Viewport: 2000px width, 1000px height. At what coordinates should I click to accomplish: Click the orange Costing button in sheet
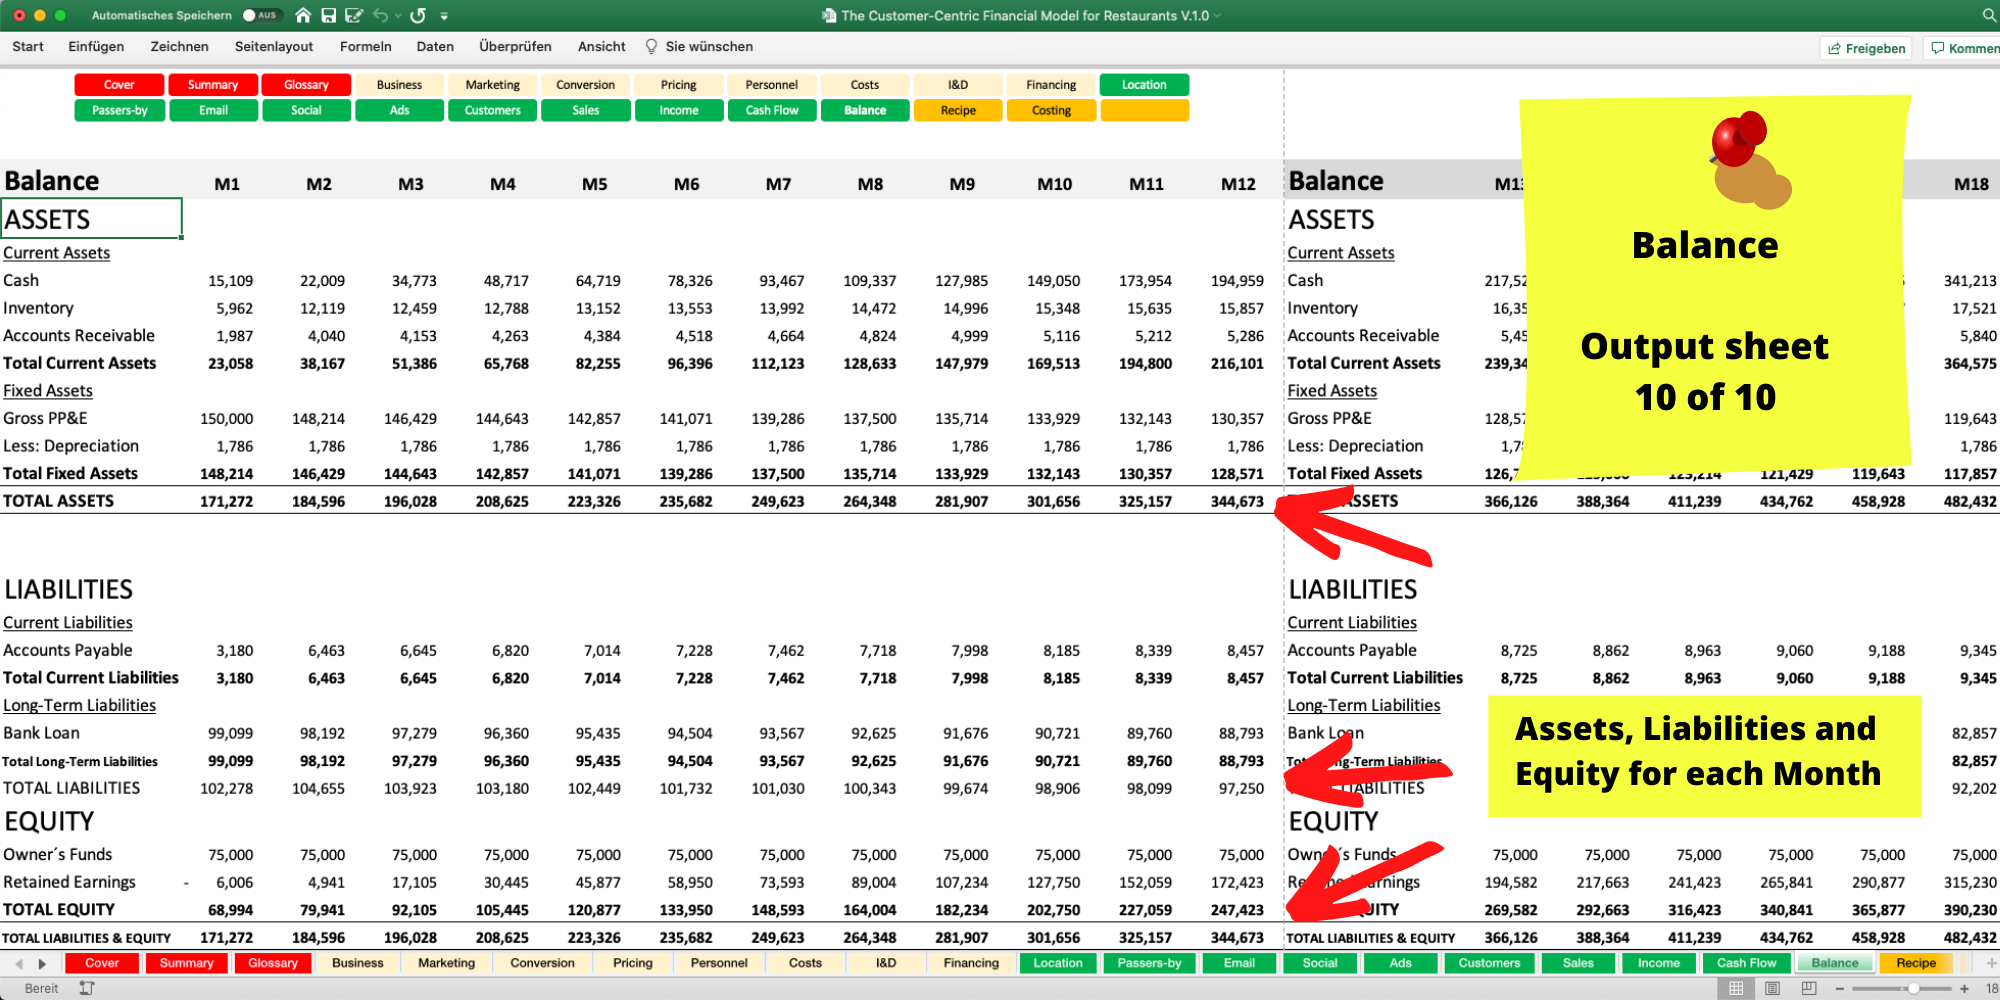(x=1051, y=110)
